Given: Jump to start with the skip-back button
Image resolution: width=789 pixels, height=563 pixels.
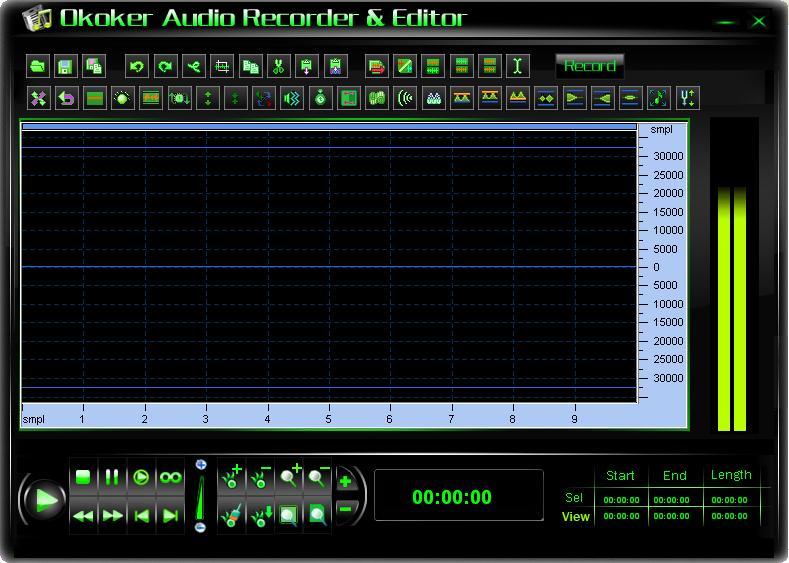Looking at the screenshot, I should pyautogui.click(x=141, y=516).
